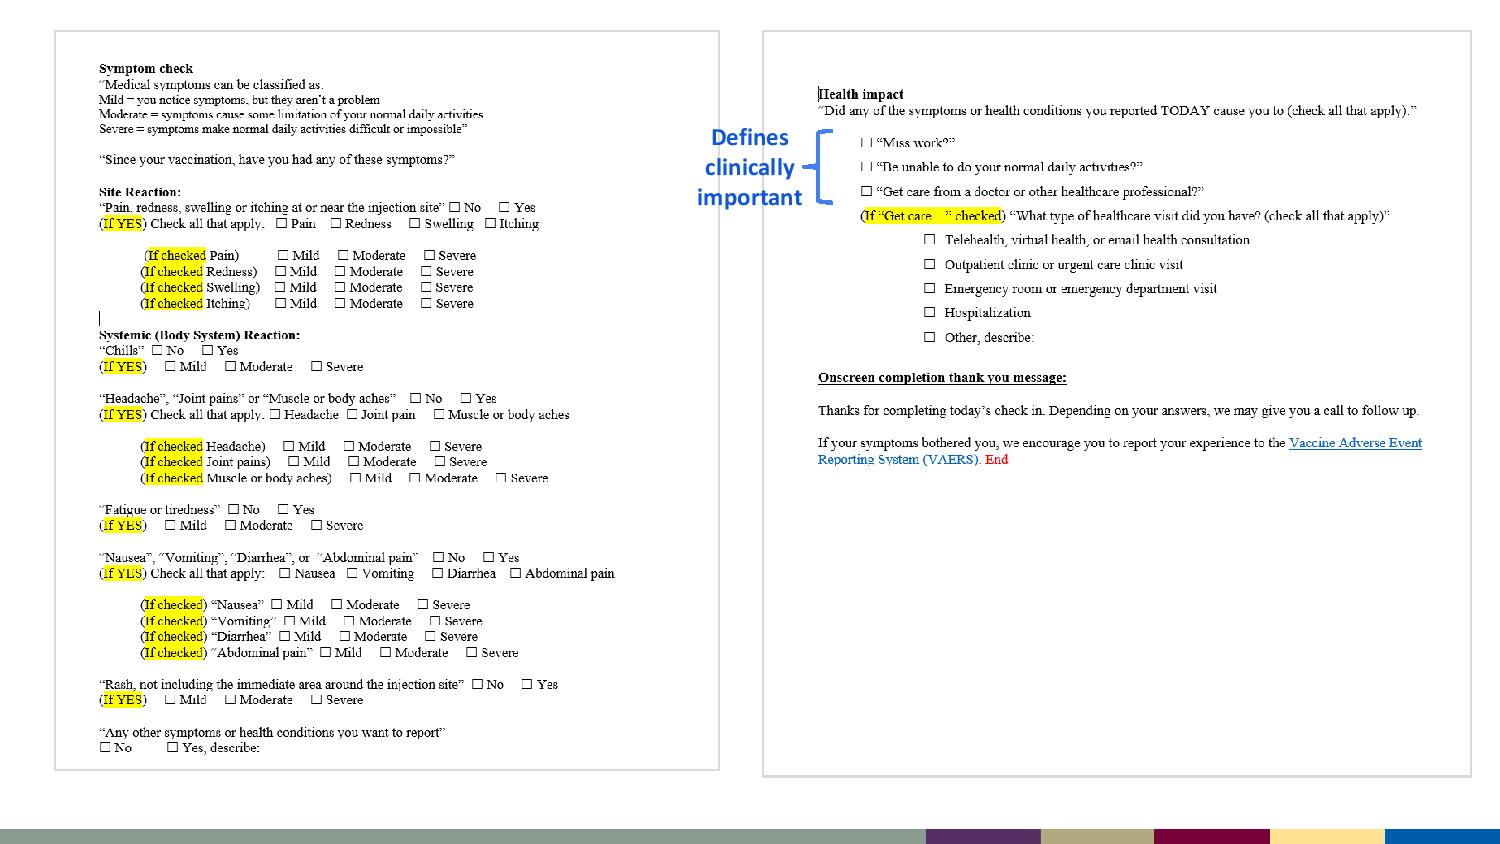Tick the Hospitalization checkbox
1500x844 pixels.
click(x=930, y=313)
